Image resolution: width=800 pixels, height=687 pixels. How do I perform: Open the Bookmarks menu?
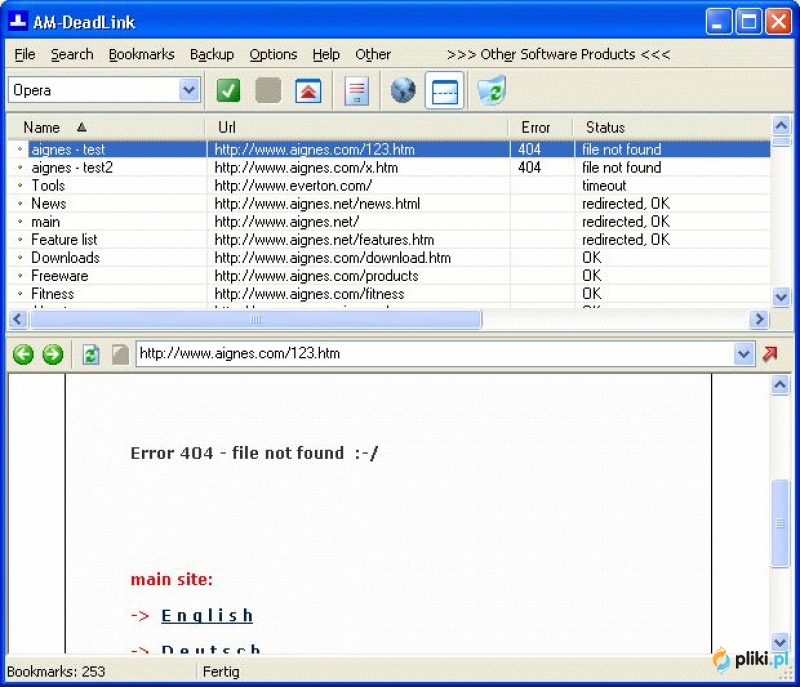coord(141,54)
